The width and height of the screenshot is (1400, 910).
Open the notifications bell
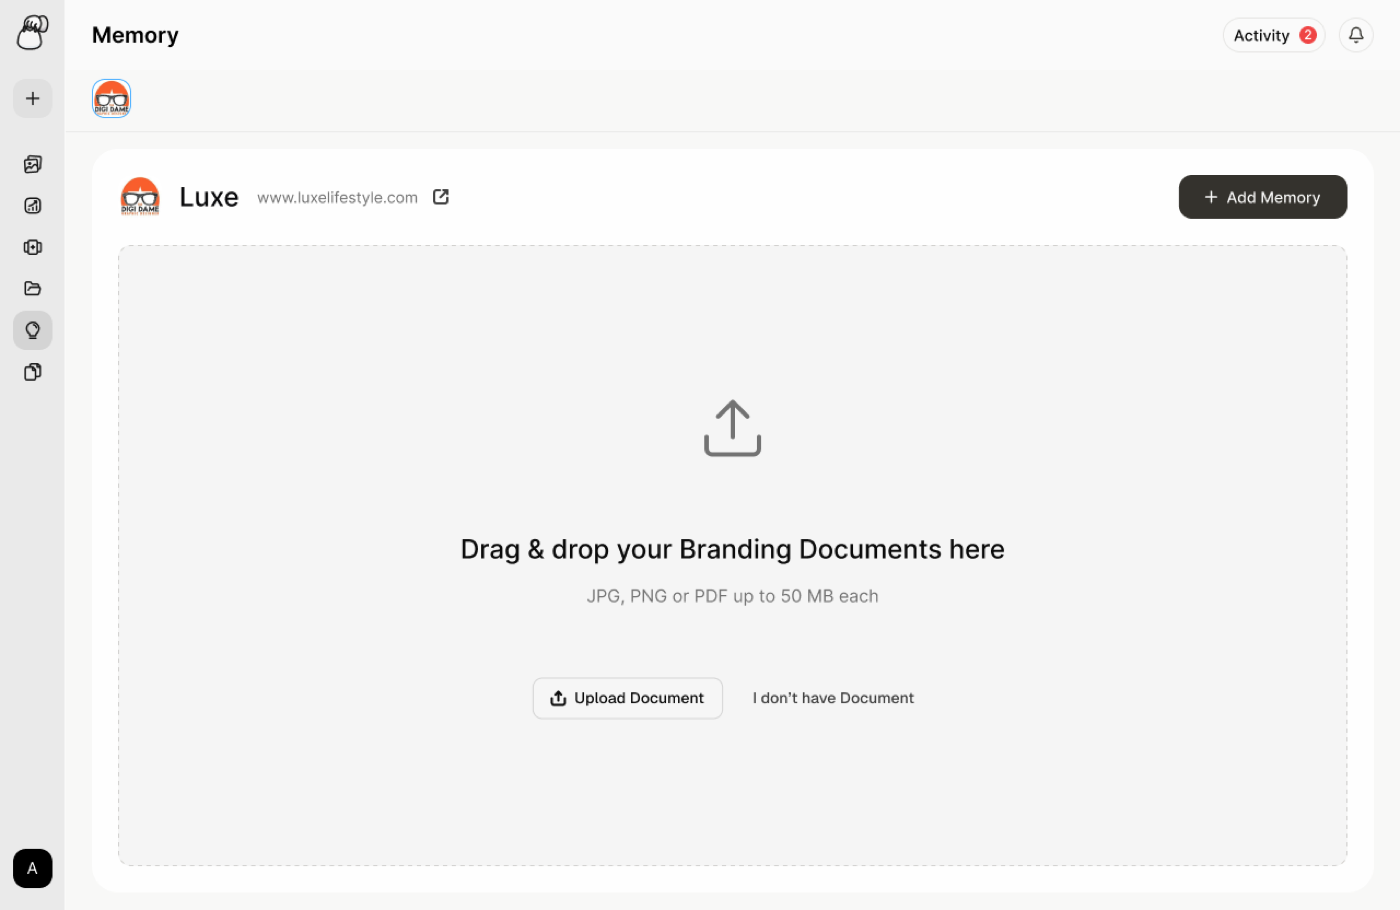[x=1356, y=35]
